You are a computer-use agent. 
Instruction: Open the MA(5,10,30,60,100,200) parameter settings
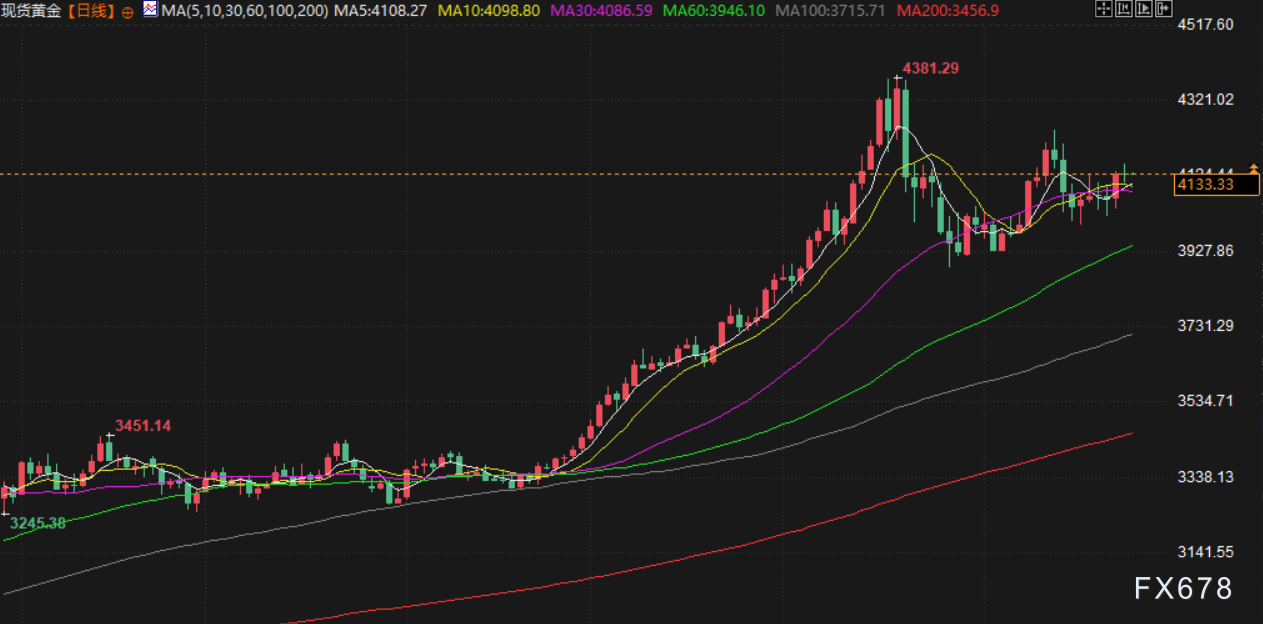pos(244,11)
